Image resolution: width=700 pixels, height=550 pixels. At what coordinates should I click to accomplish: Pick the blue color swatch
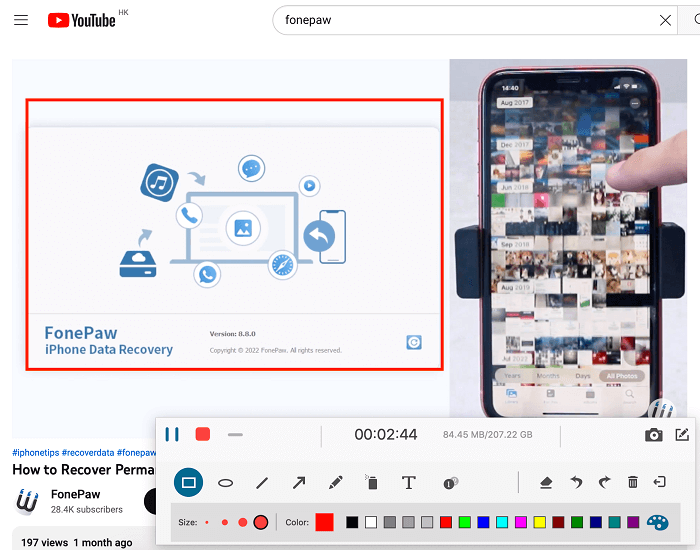pyautogui.click(x=483, y=522)
